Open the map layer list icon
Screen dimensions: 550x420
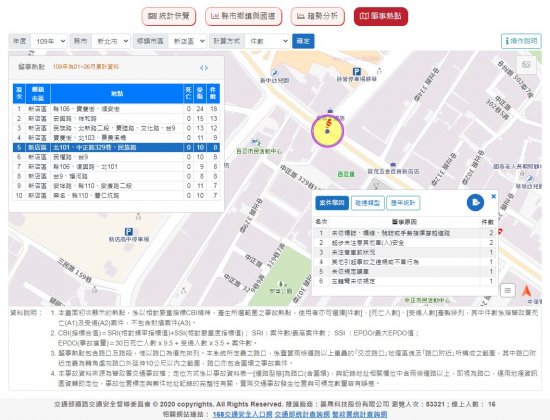pyautogui.click(x=508, y=290)
